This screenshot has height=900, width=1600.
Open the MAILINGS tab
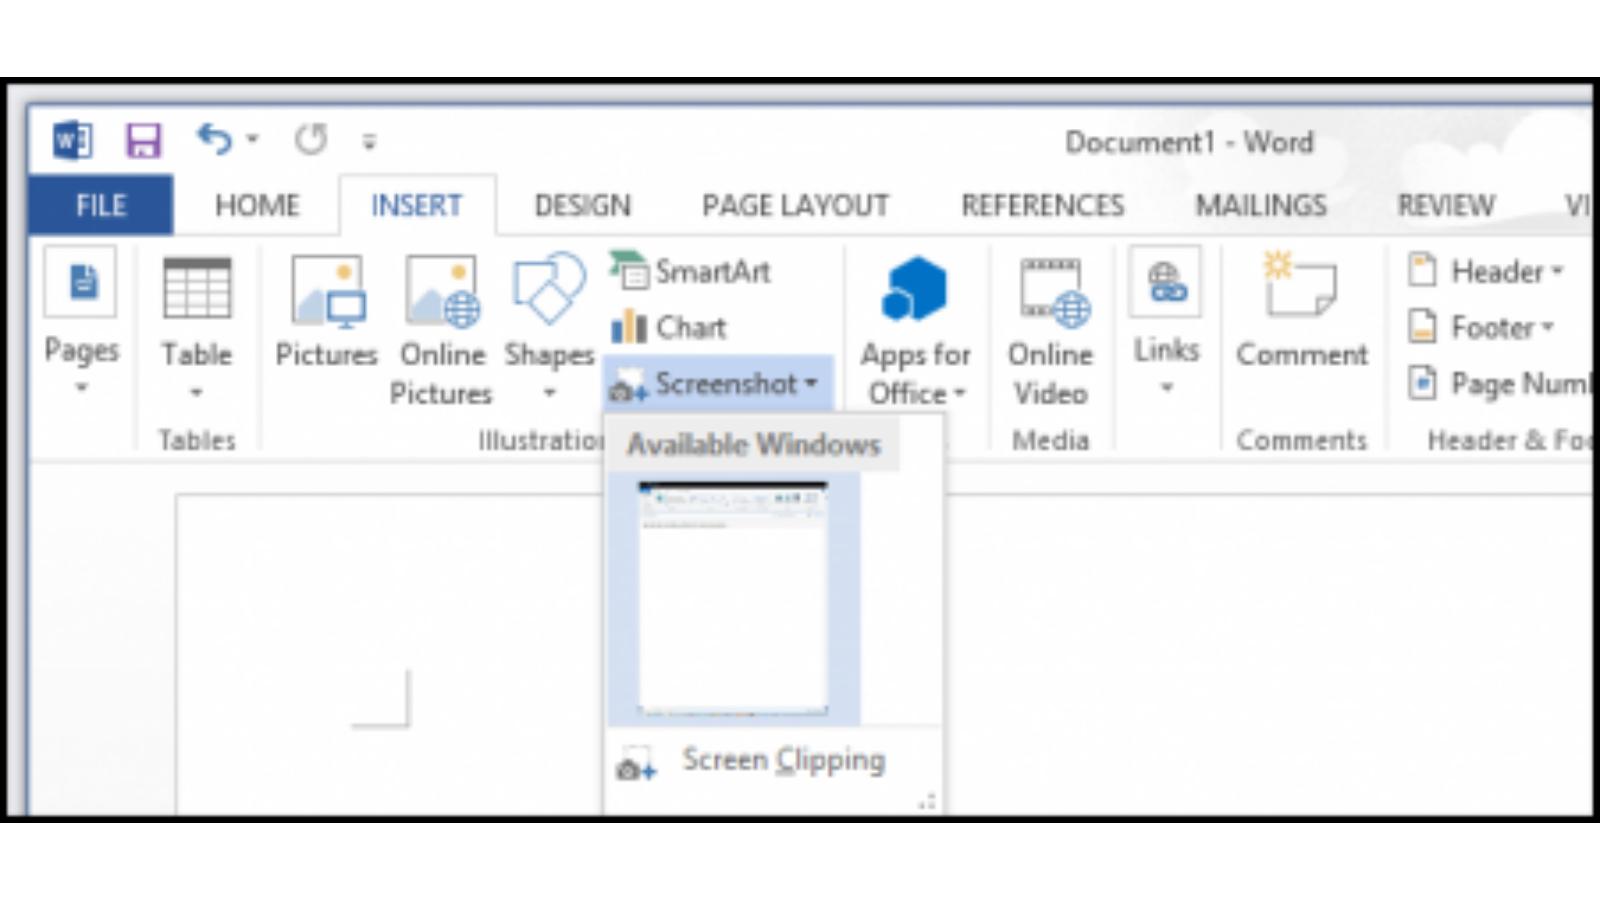pos(1261,205)
